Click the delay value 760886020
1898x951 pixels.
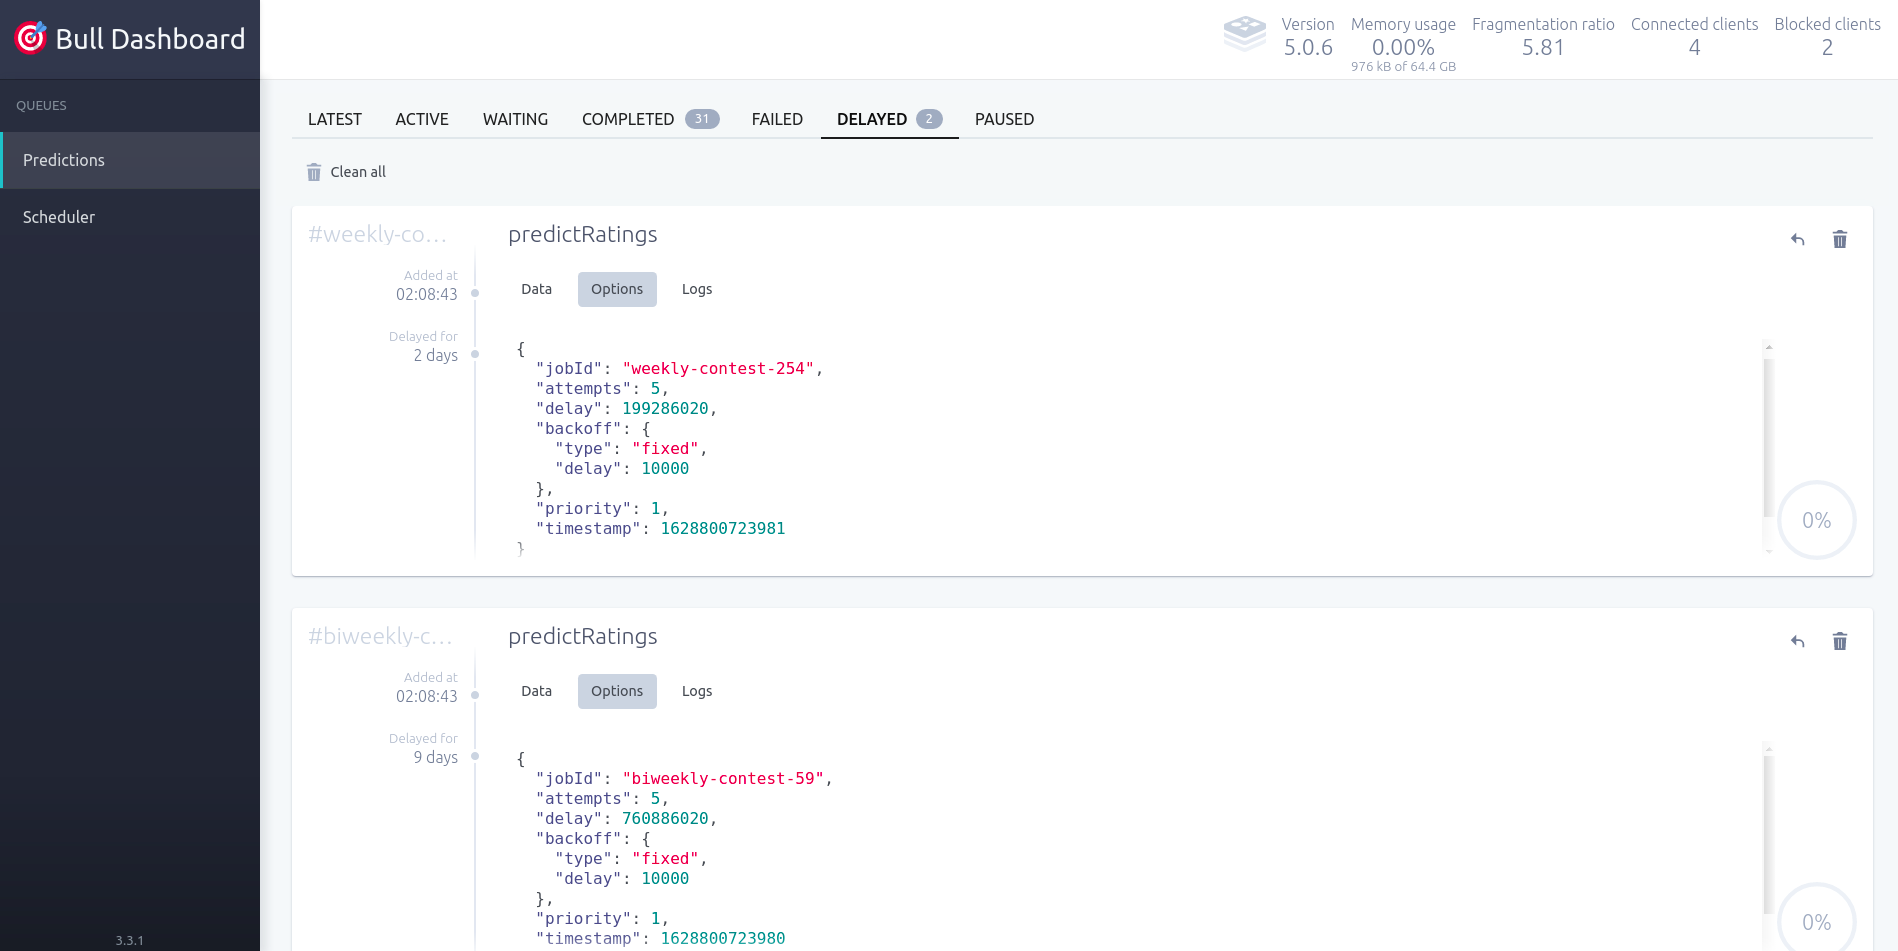click(665, 819)
